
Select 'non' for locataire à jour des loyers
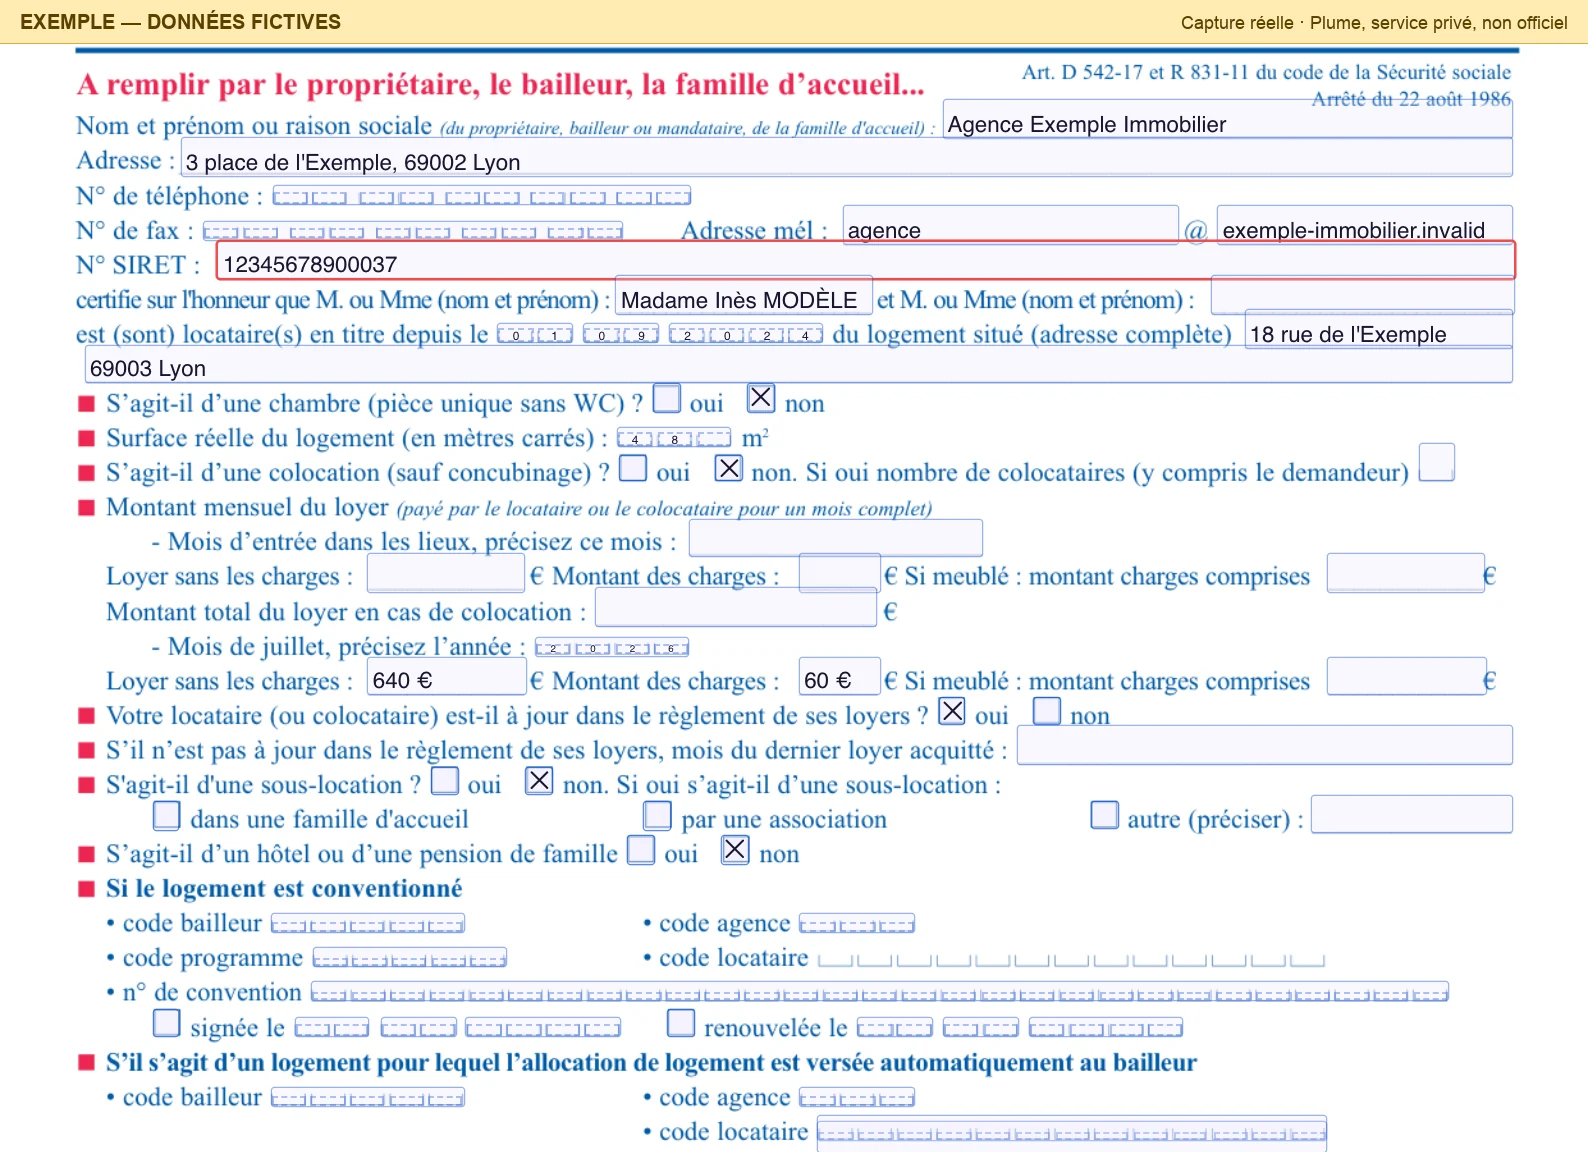(1047, 711)
